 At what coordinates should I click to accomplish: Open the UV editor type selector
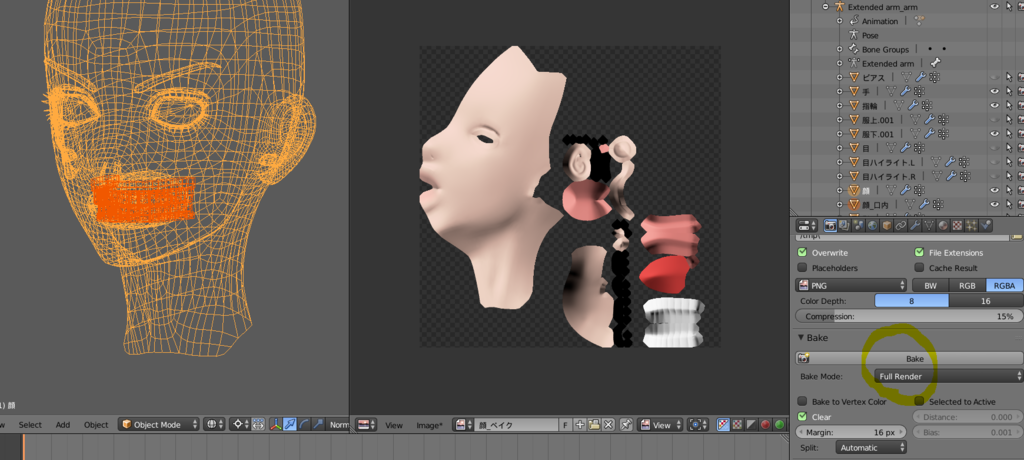(x=365, y=425)
